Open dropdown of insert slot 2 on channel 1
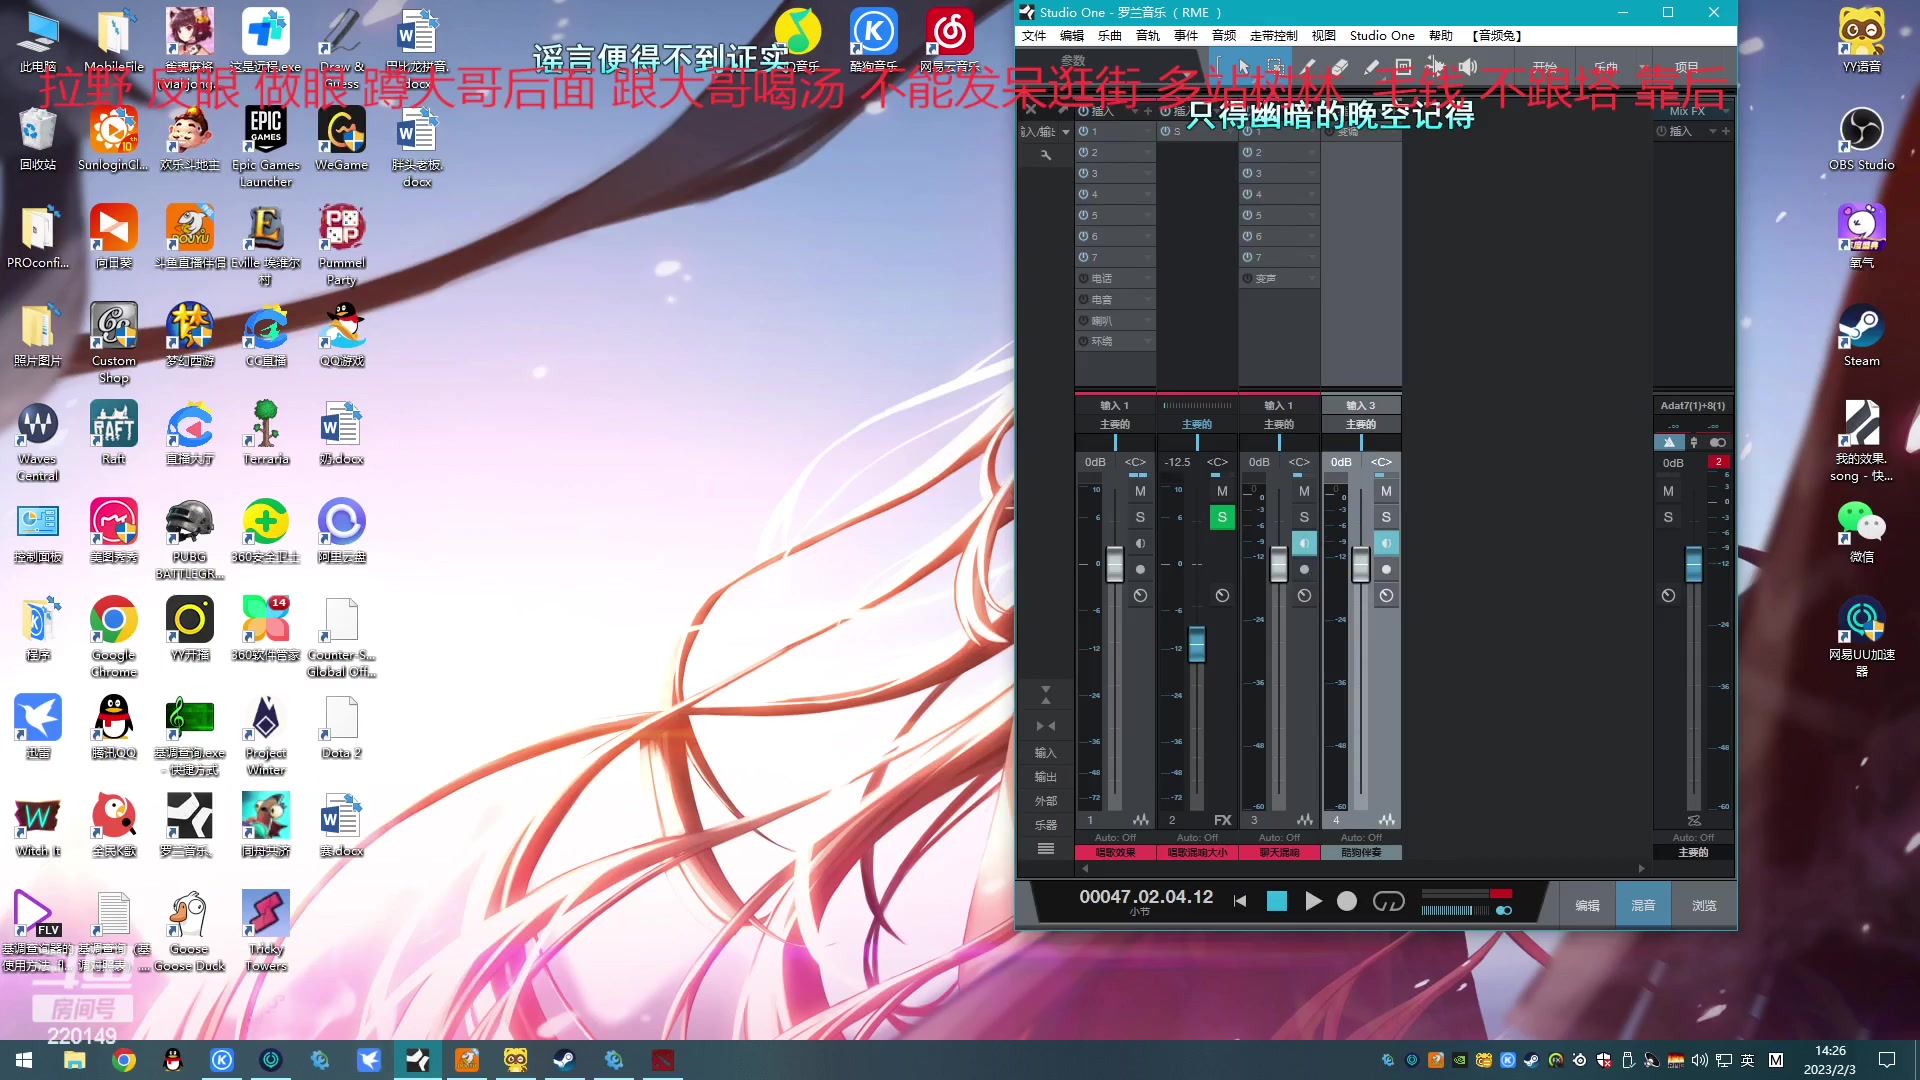The width and height of the screenshot is (1920, 1080). [1148, 152]
